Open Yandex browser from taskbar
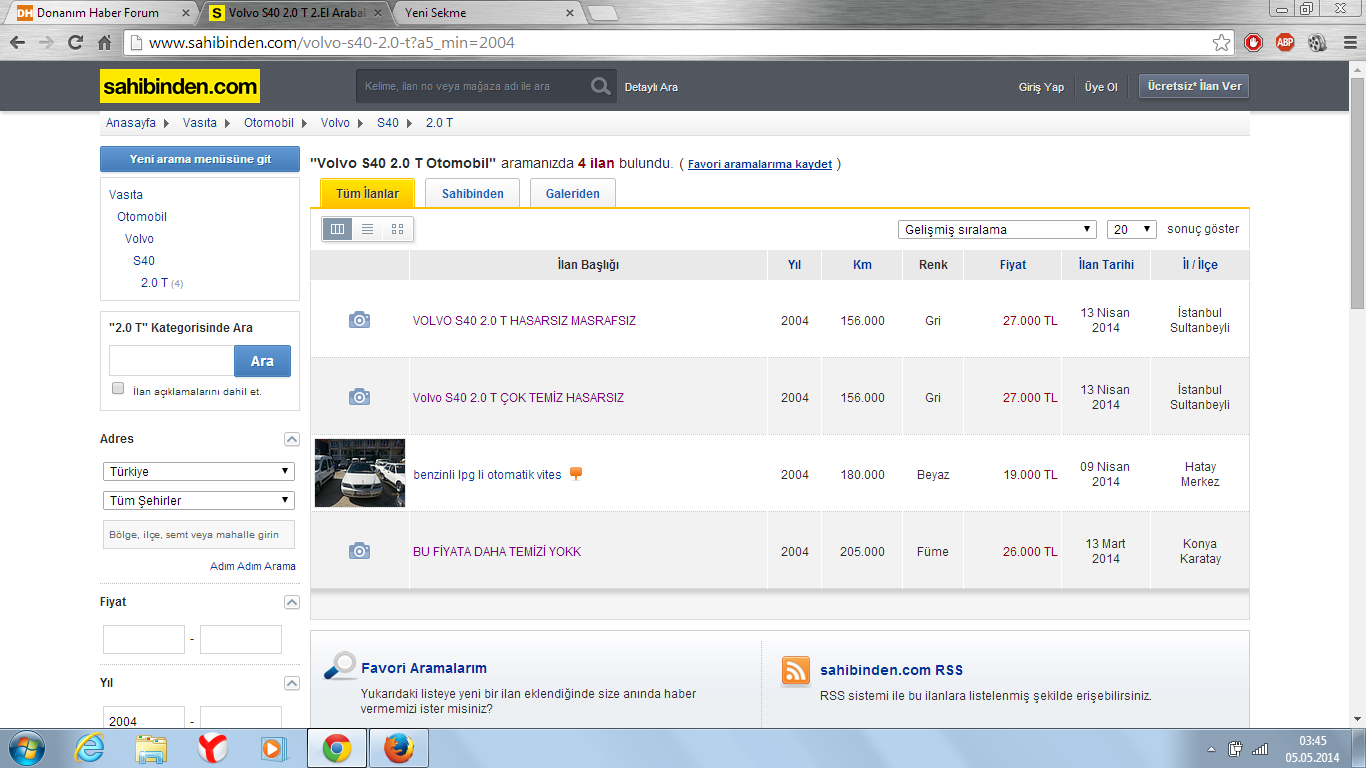This screenshot has width=1366, height=768. [212, 748]
